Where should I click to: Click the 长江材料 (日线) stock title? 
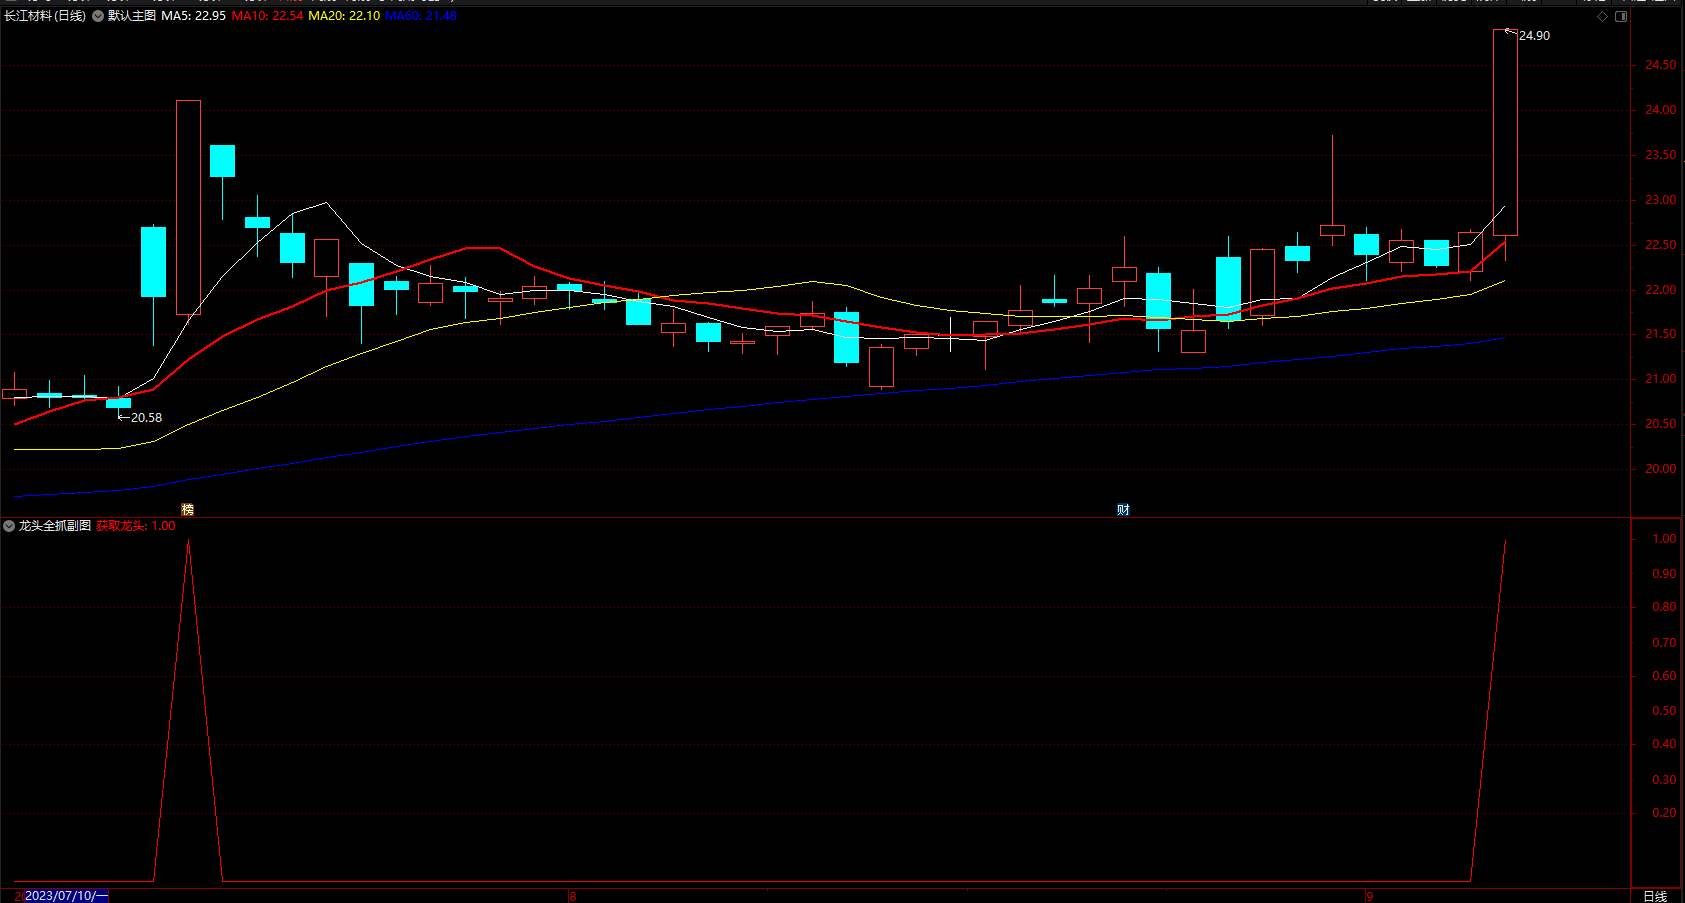pos(45,16)
